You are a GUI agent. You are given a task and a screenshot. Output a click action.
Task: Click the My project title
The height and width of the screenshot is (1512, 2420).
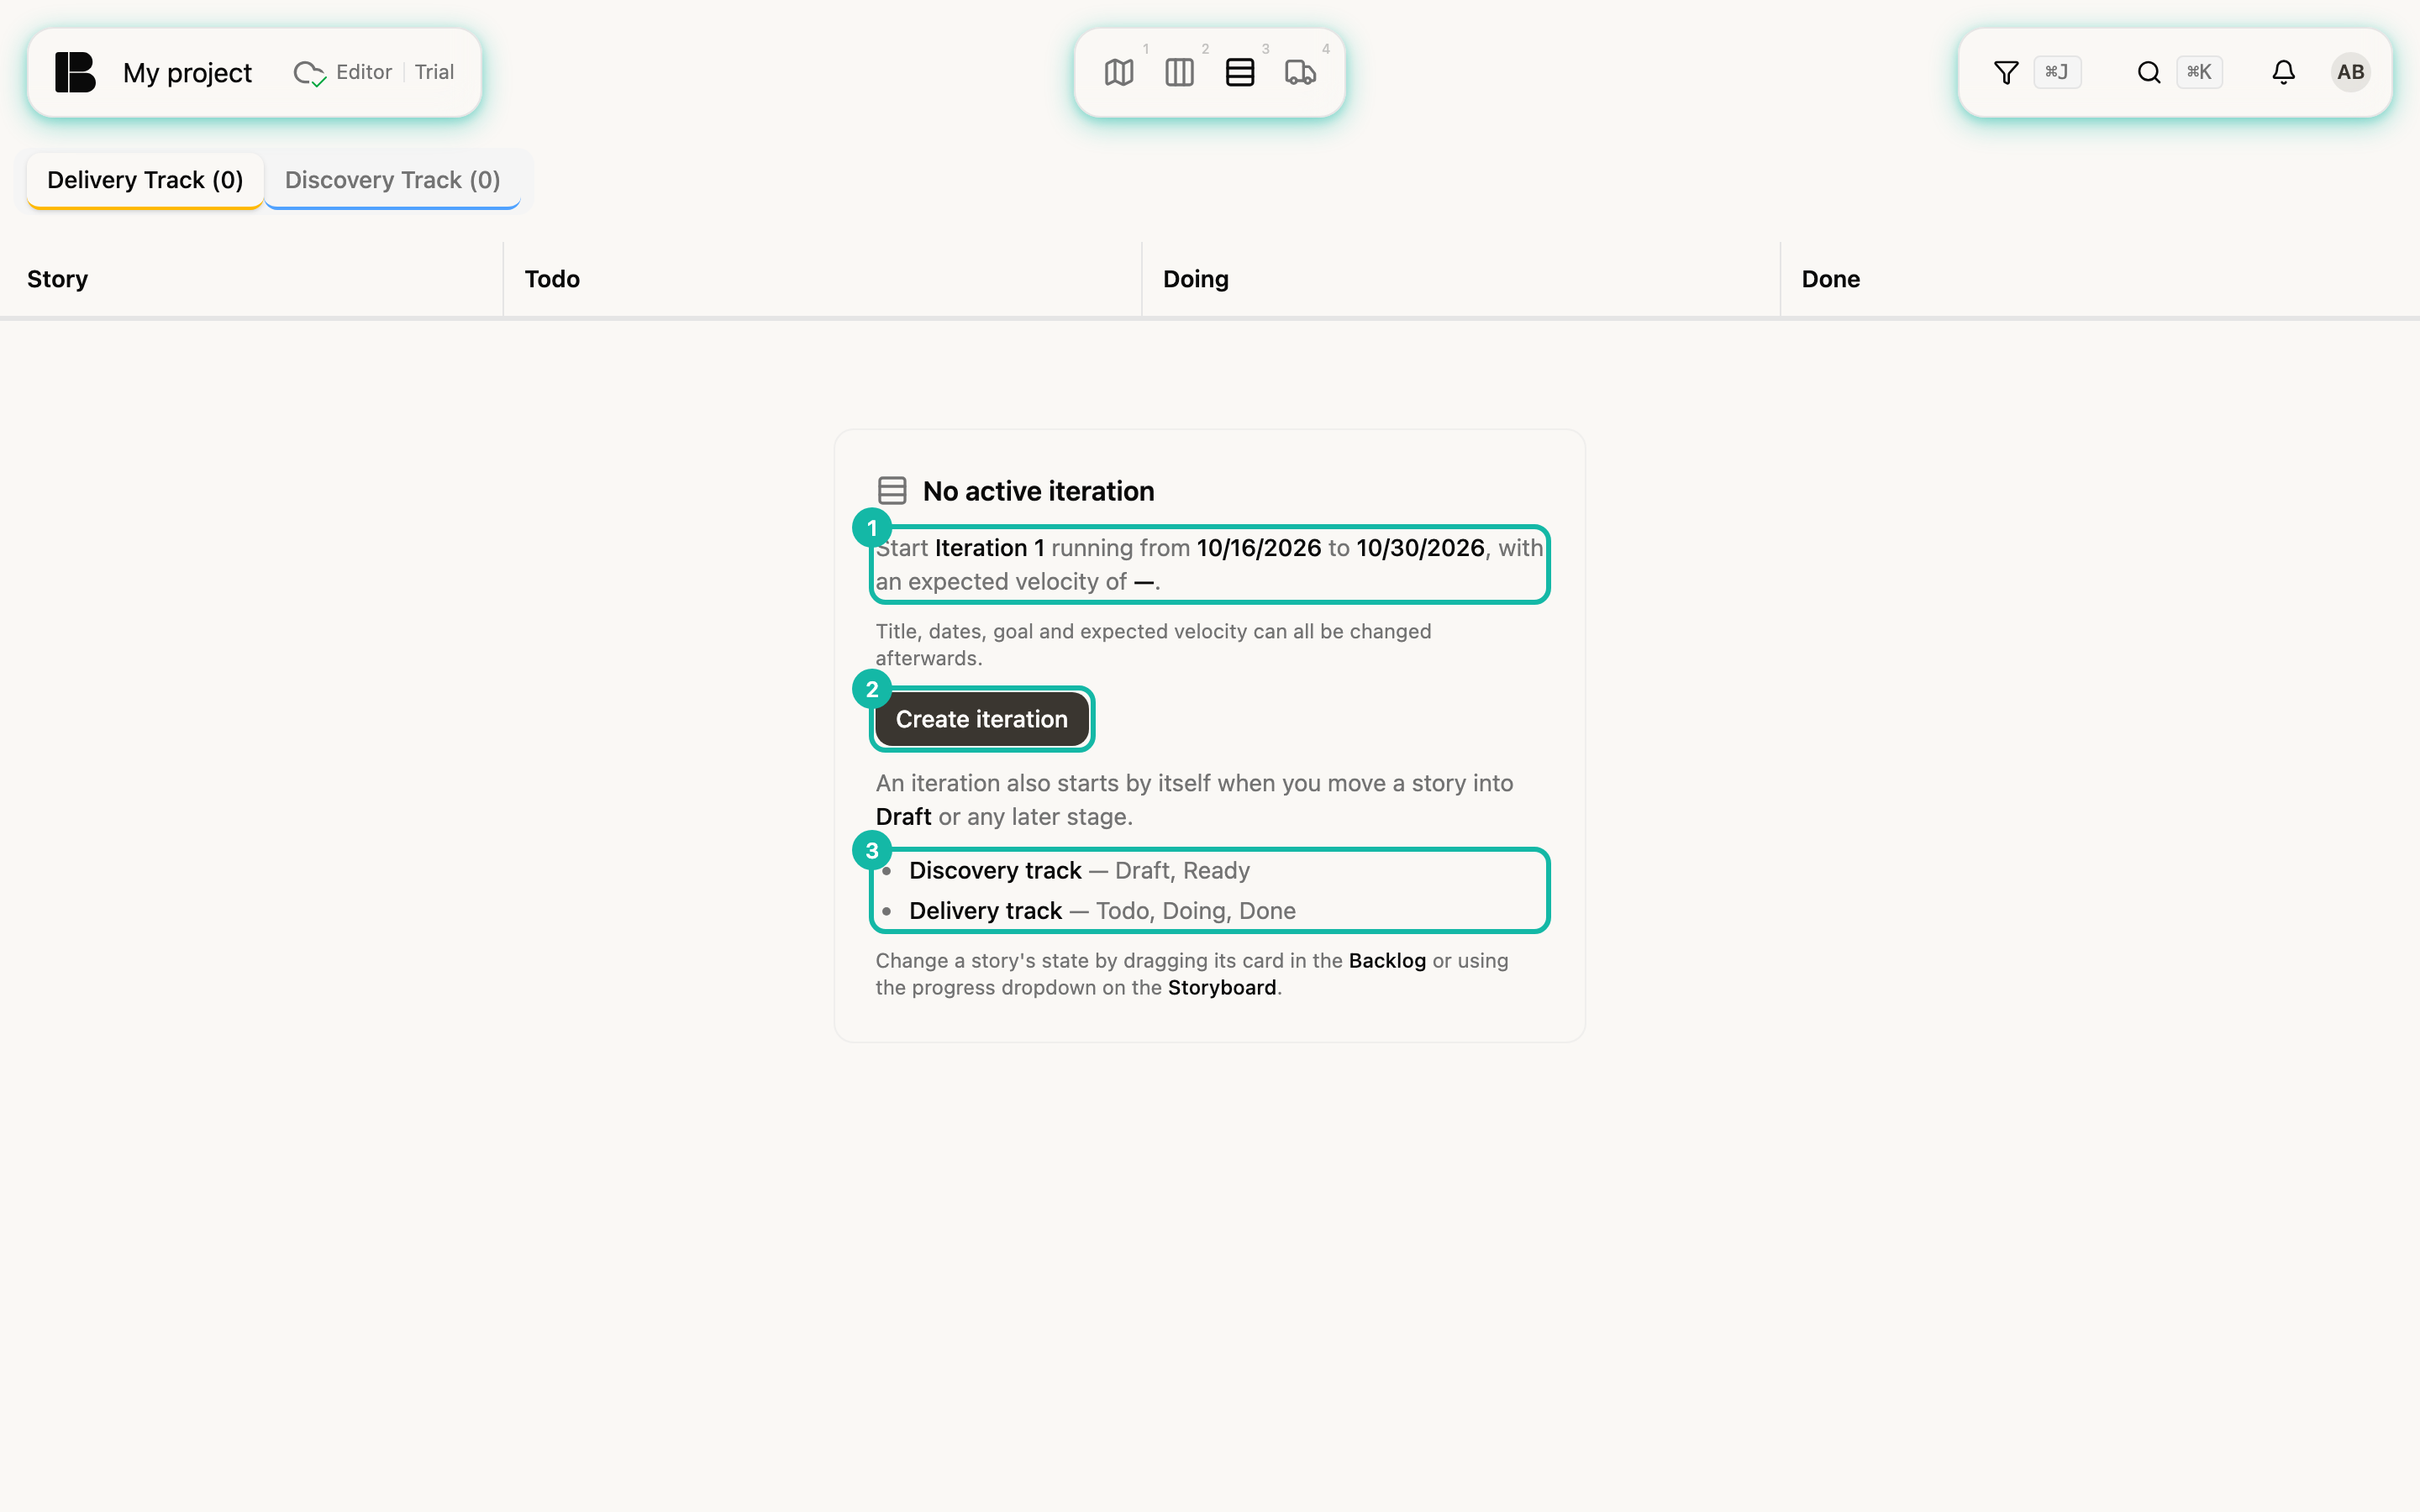click(187, 73)
